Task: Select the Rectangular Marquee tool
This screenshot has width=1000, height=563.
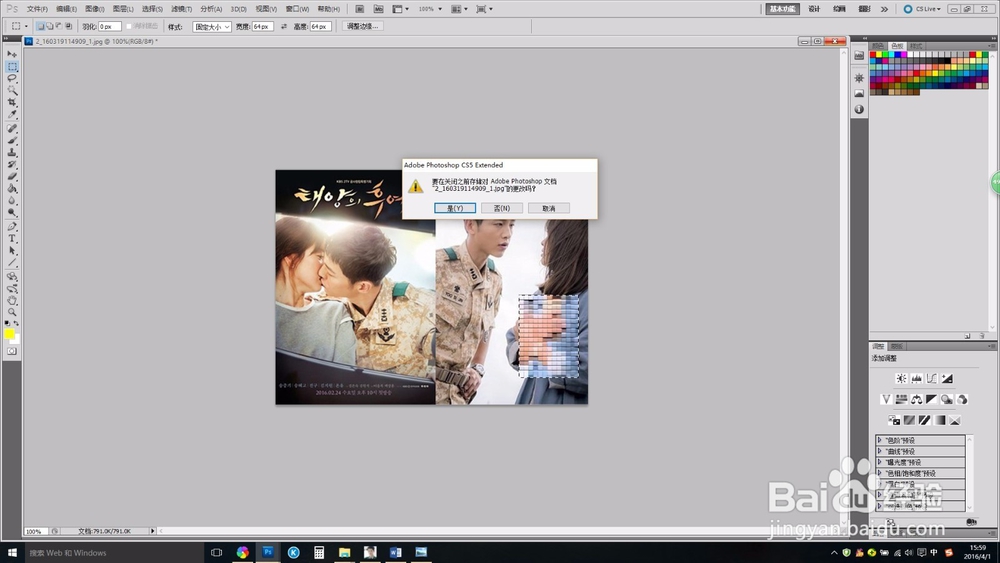Action: coord(12,66)
